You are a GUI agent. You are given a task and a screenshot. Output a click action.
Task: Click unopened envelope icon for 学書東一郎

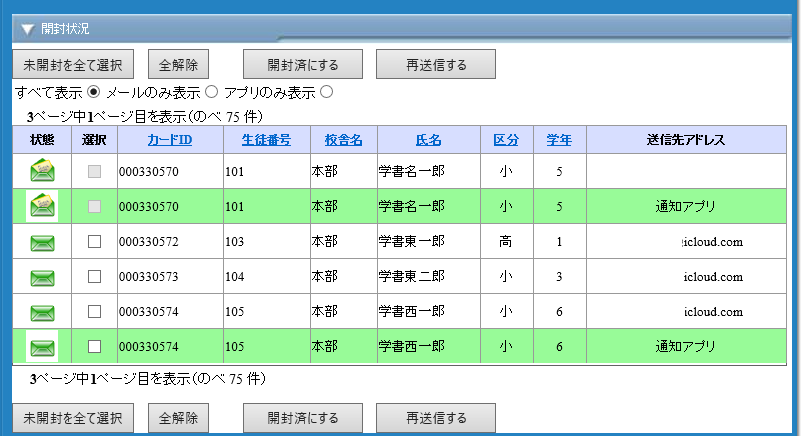pos(42,242)
